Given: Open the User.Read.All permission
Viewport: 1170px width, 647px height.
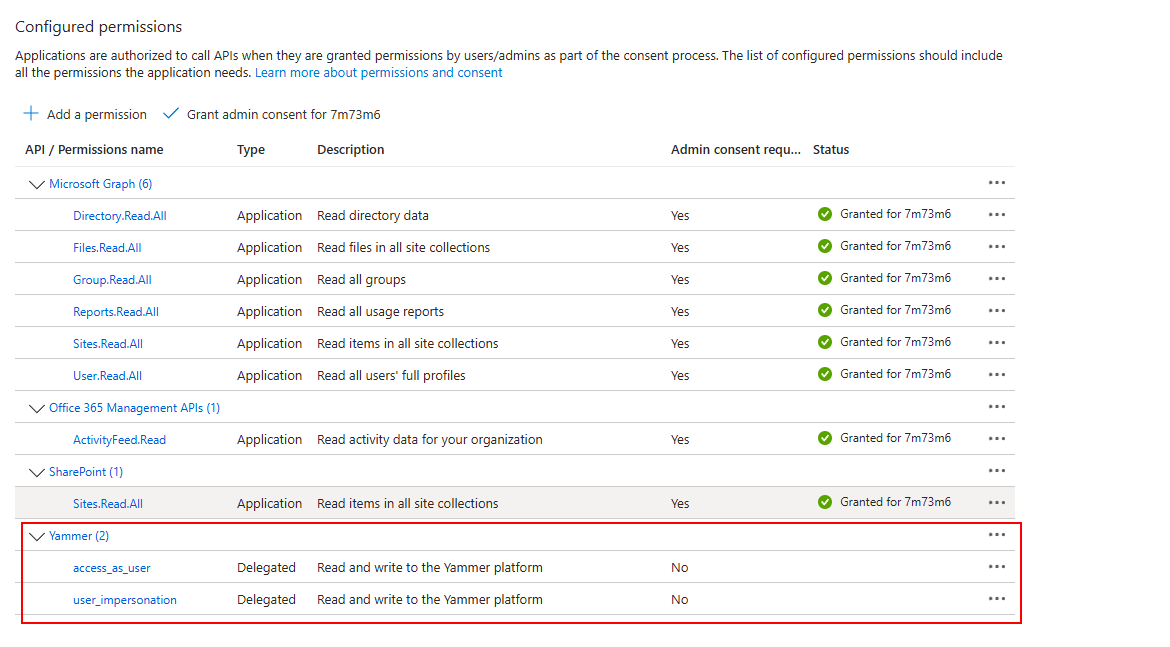Looking at the screenshot, I should tap(107, 374).
